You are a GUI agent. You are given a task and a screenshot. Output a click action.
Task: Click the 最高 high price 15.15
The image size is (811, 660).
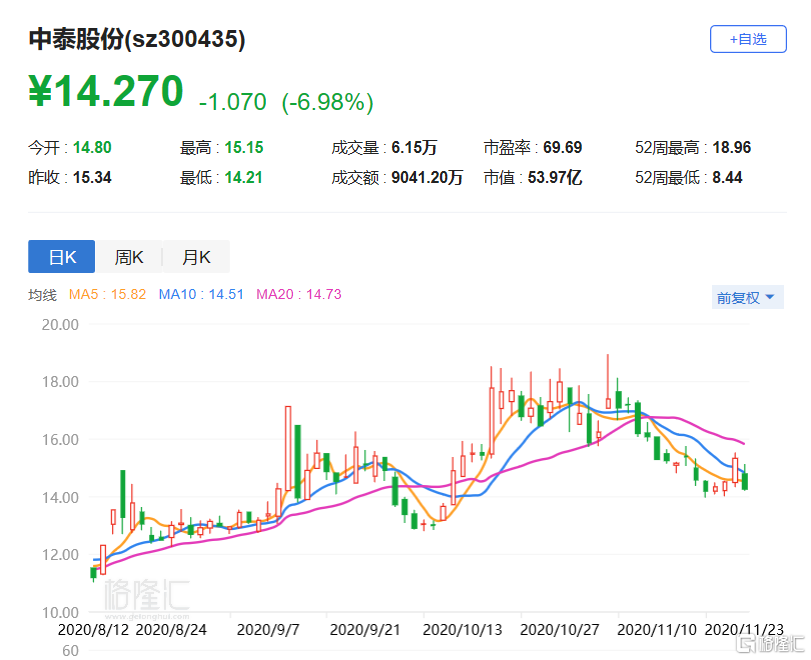(x=244, y=148)
